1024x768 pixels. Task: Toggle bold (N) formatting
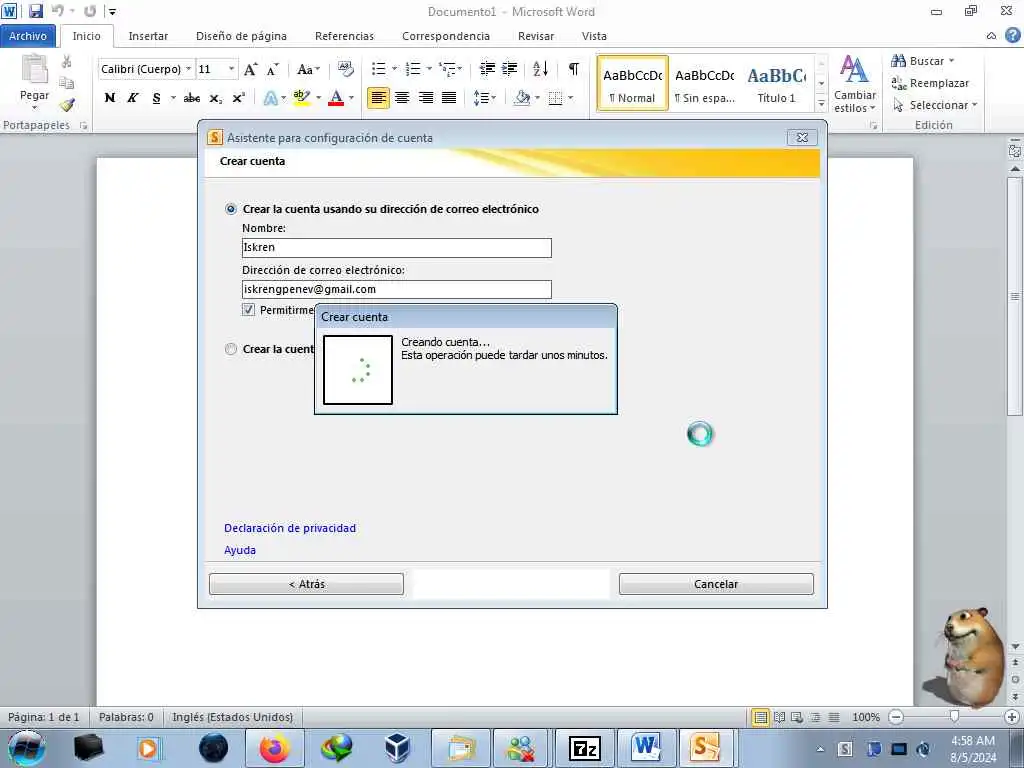point(110,98)
